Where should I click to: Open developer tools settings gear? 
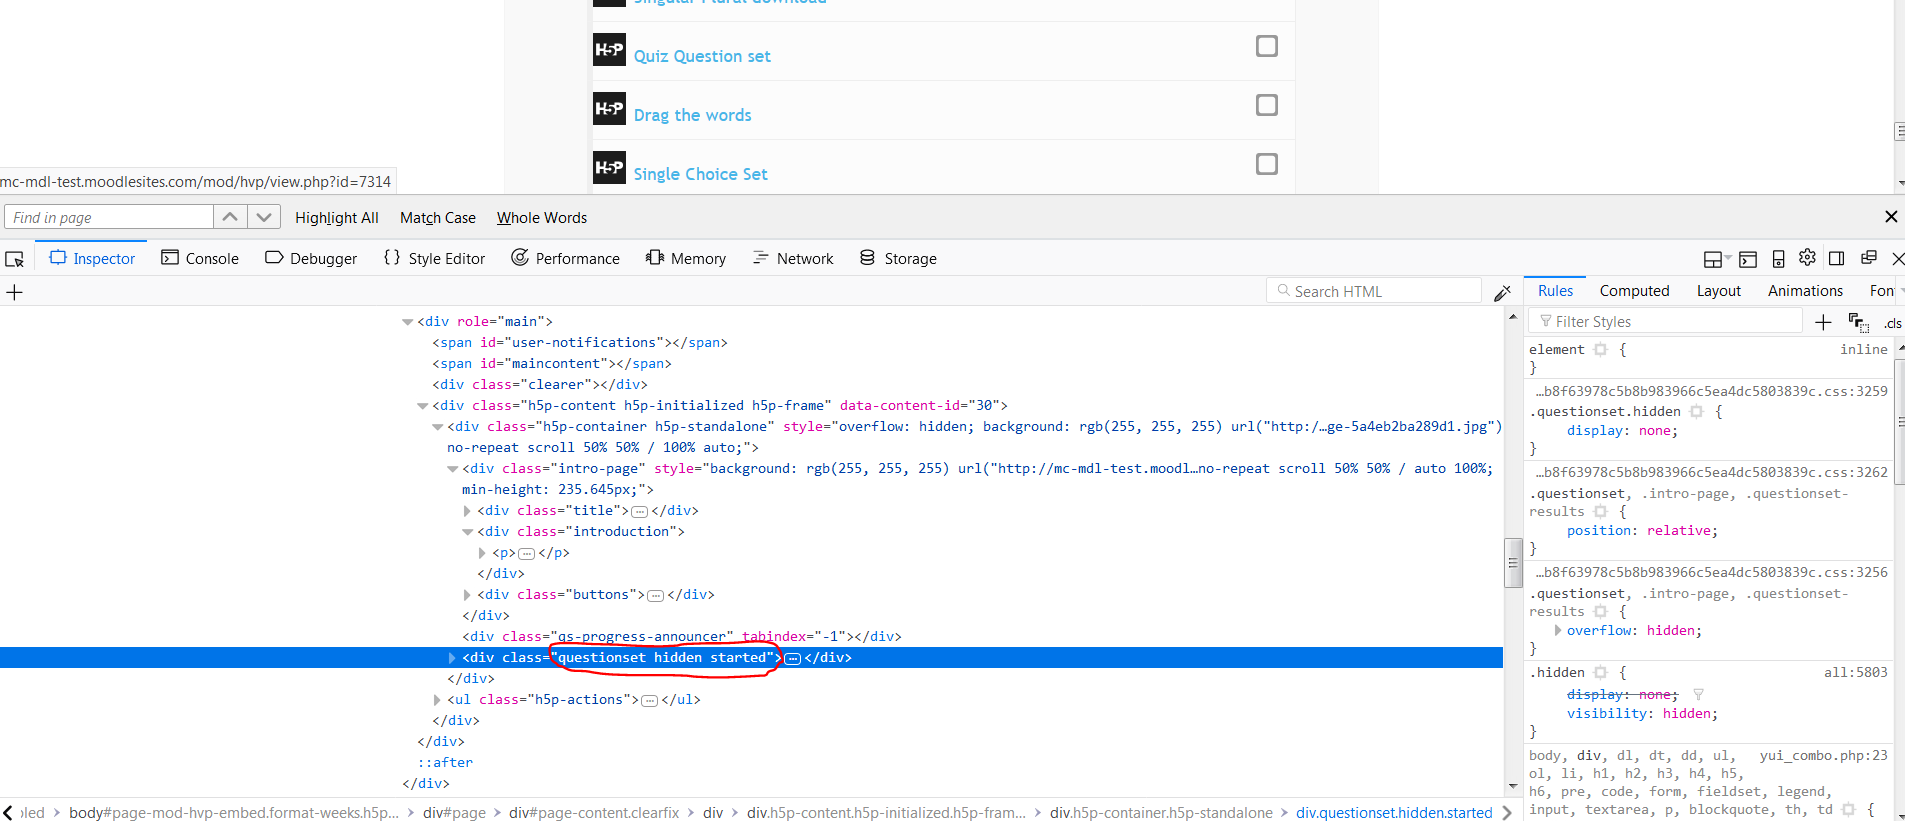(1807, 258)
